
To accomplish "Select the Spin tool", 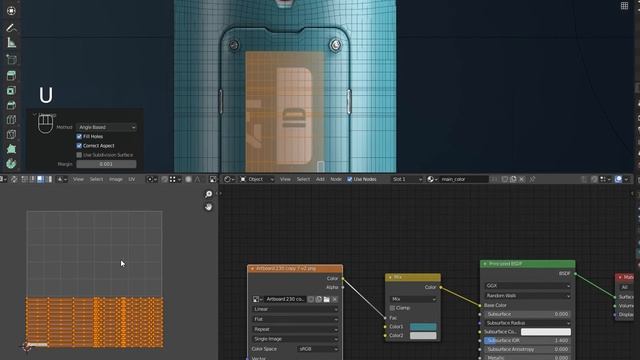I will tap(11, 164).
